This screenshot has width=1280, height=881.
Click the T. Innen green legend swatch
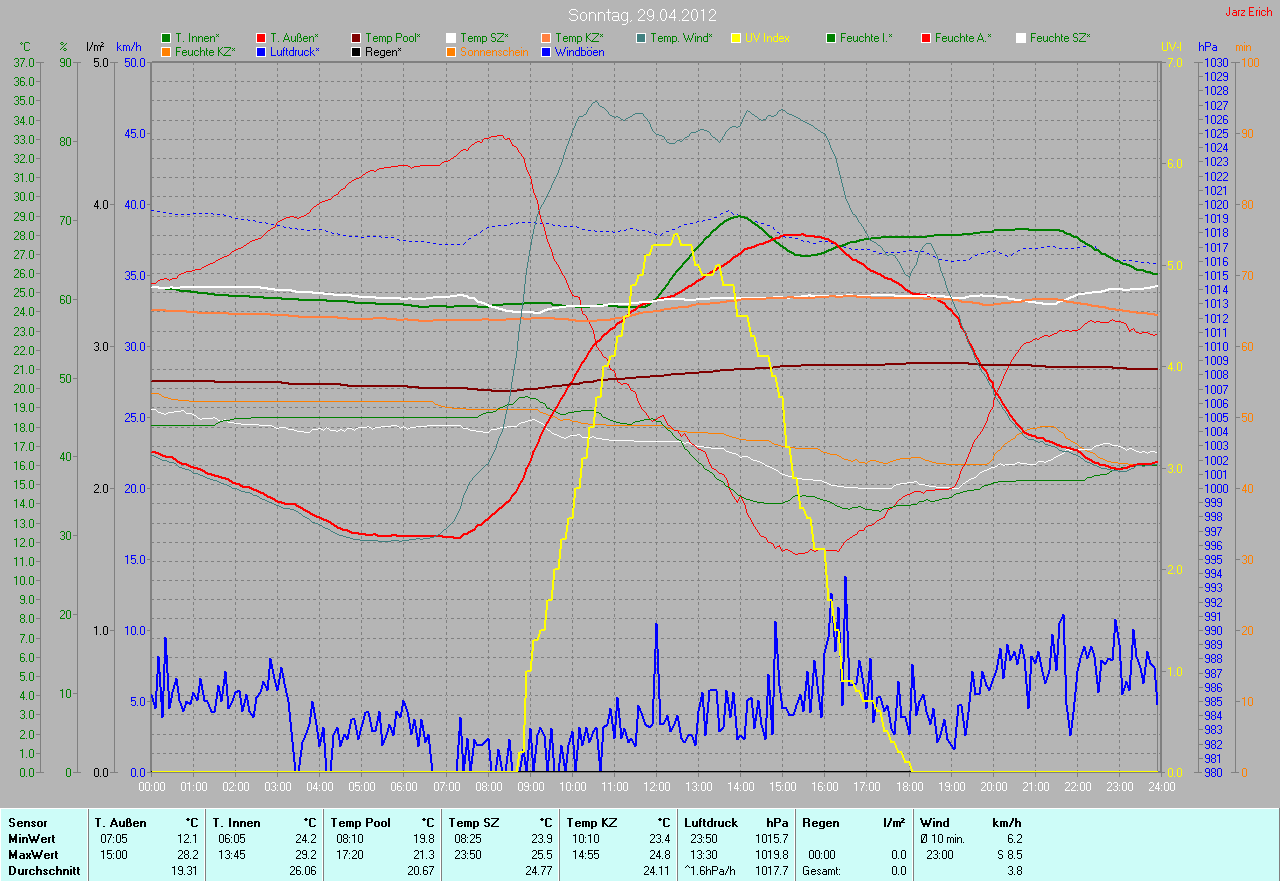click(166, 37)
